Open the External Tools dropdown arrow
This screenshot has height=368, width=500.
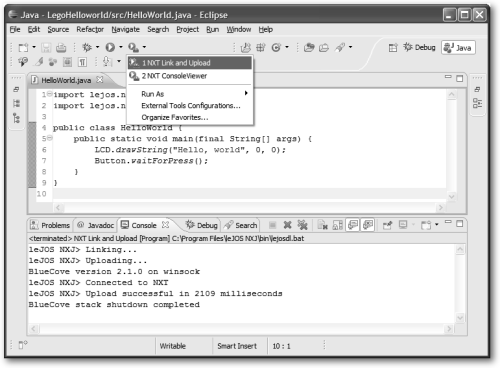tap(144, 47)
